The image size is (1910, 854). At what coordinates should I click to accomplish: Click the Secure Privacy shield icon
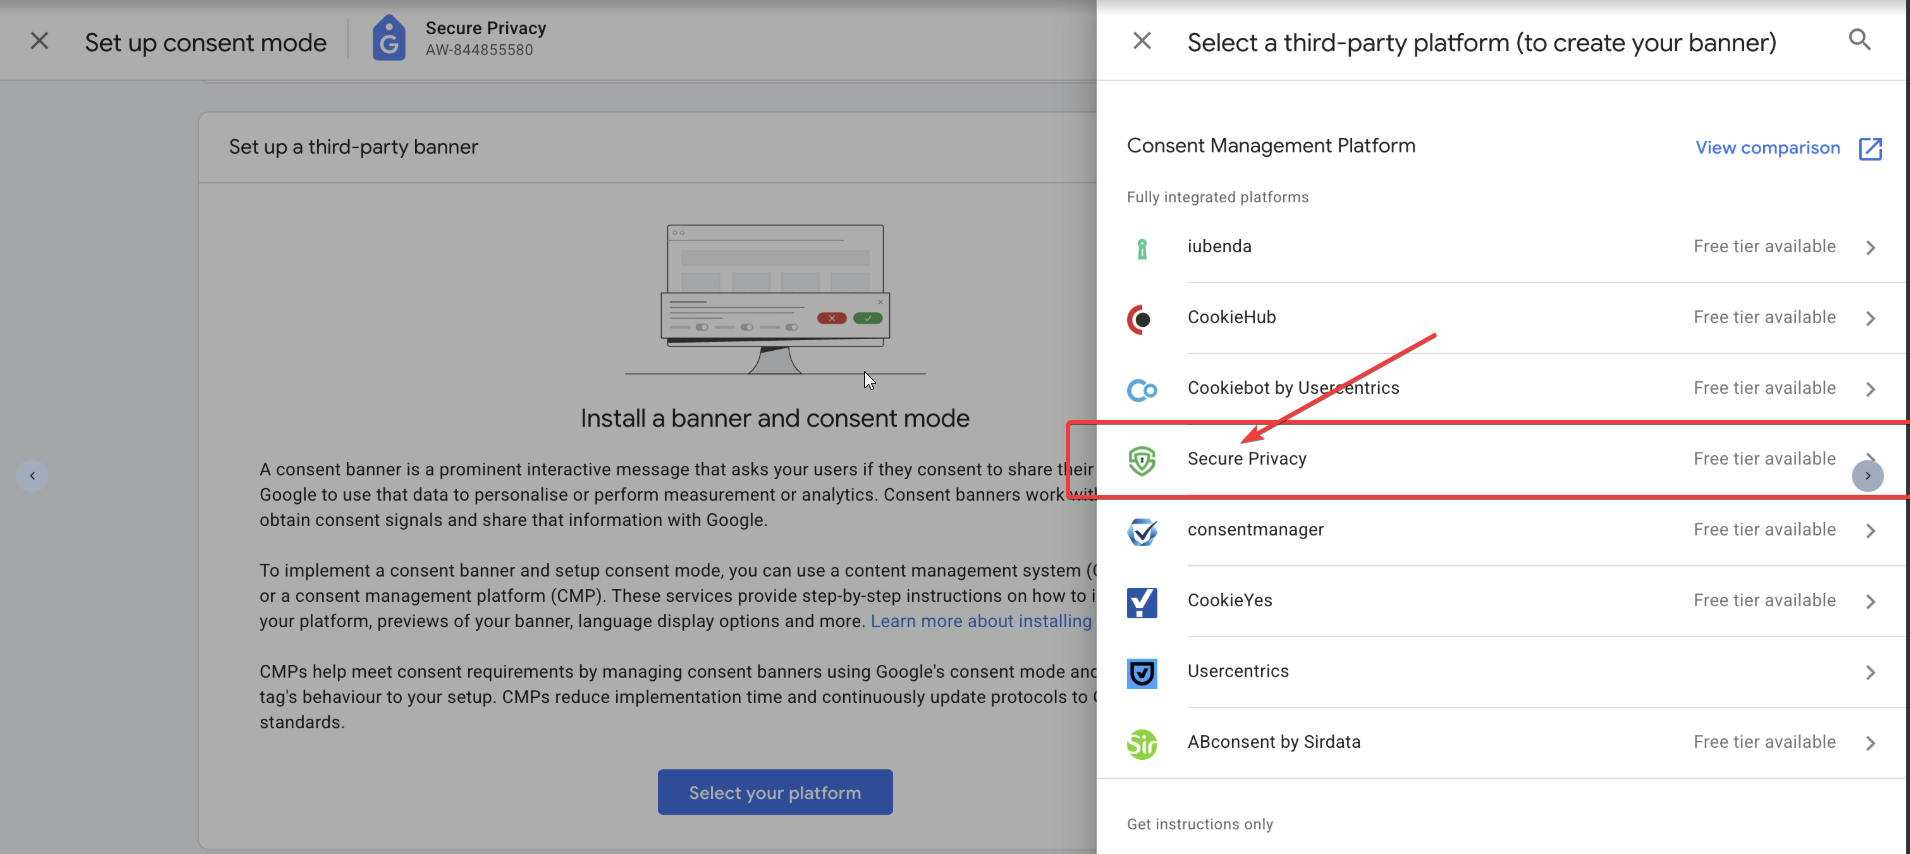(x=1142, y=460)
